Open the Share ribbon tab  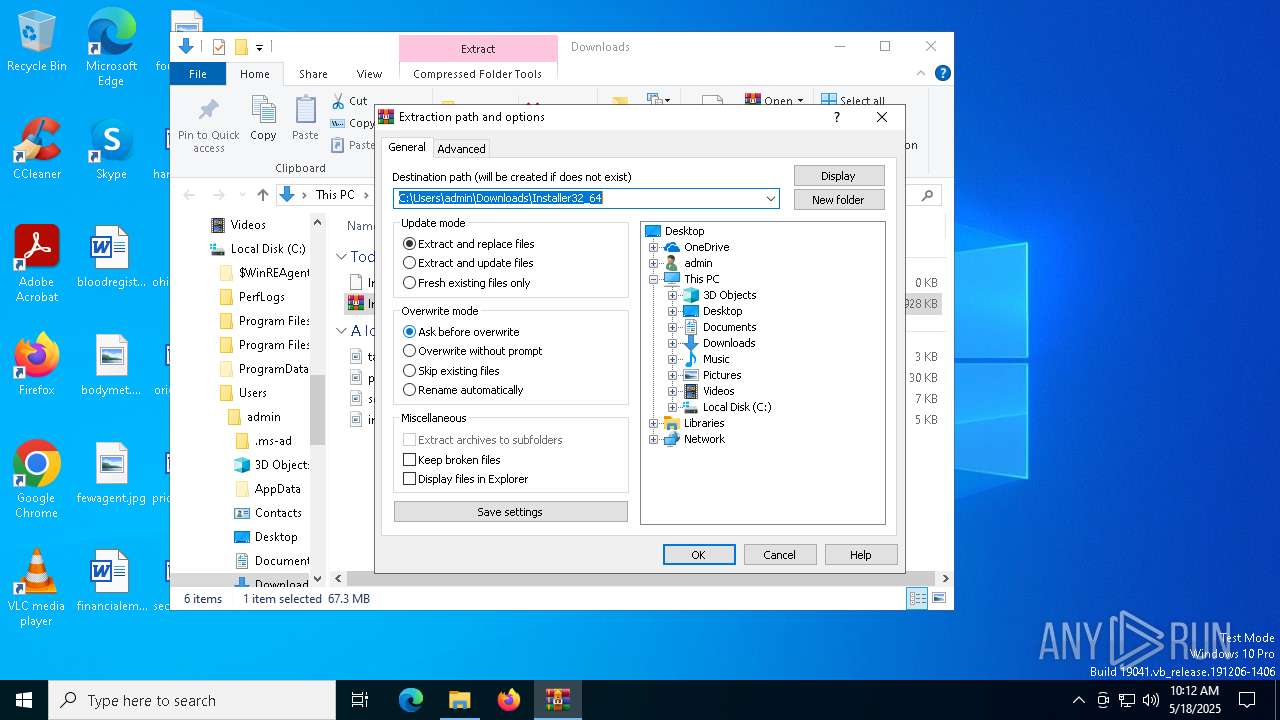(x=313, y=74)
